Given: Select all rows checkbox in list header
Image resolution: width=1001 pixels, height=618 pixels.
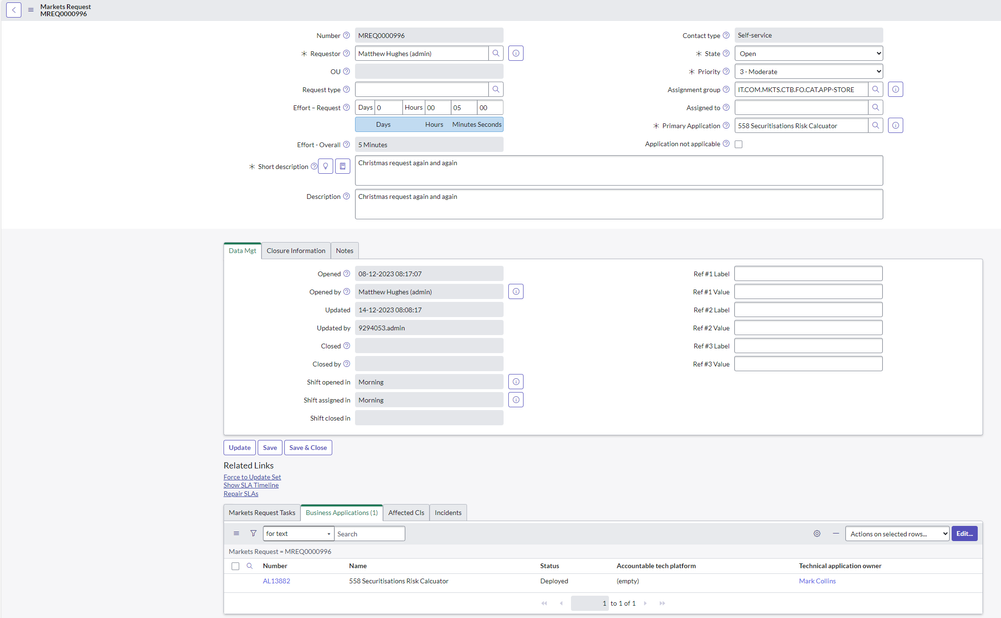Looking at the screenshot, I should pos(235,566).
